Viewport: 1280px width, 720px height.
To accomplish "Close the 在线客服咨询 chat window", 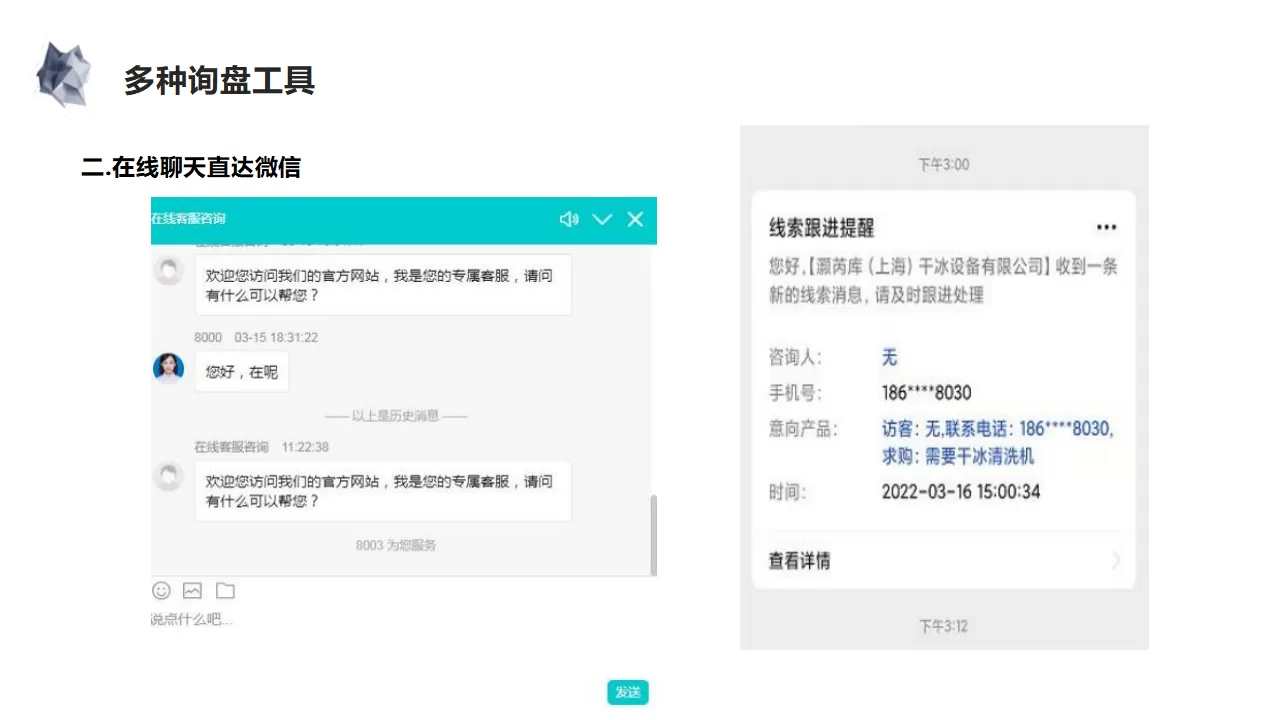I will point(635,219).
